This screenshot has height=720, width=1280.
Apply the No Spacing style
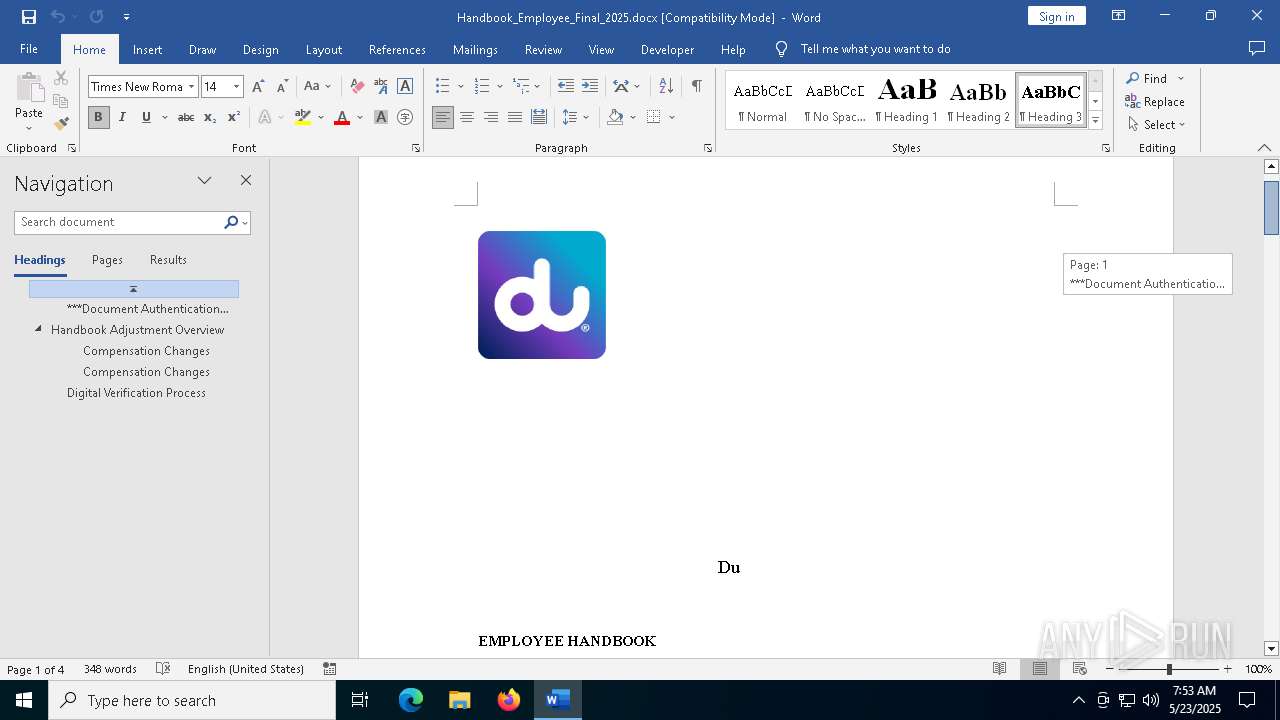835,101
